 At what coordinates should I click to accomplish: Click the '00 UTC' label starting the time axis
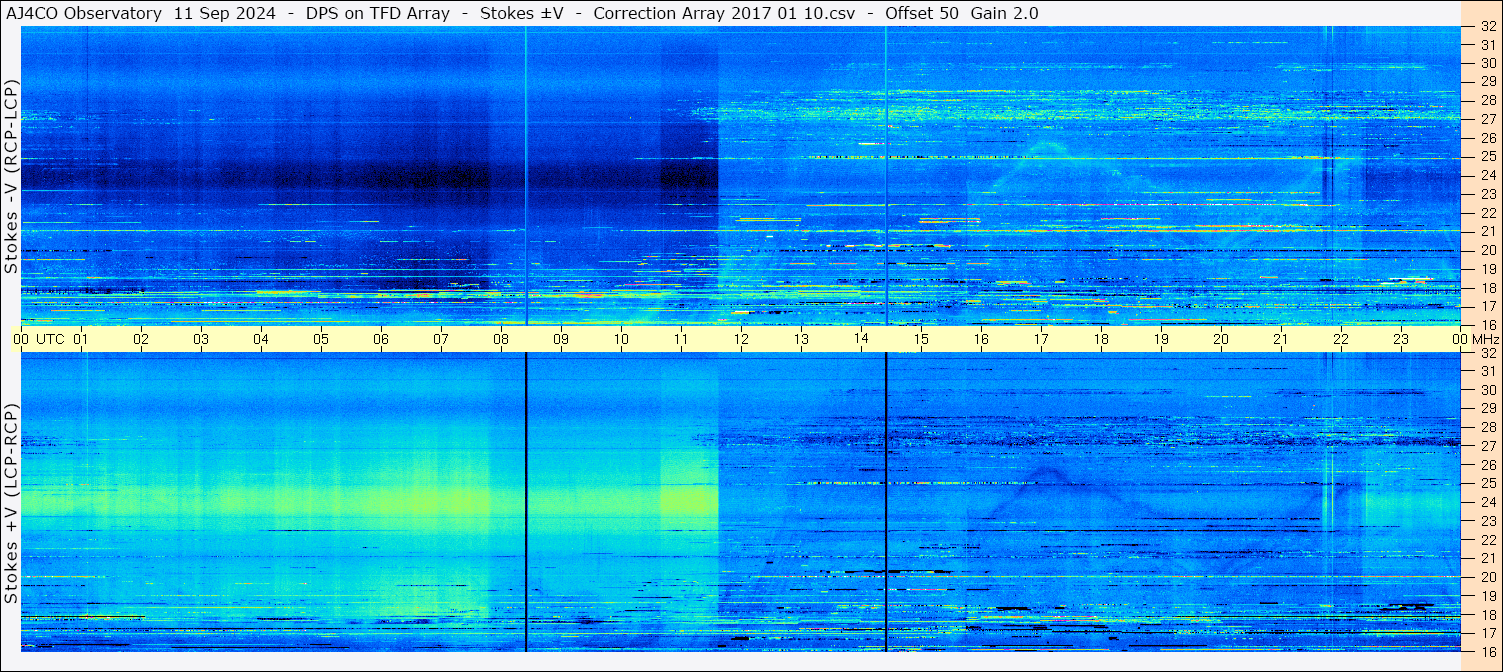[x=38, y=339]
